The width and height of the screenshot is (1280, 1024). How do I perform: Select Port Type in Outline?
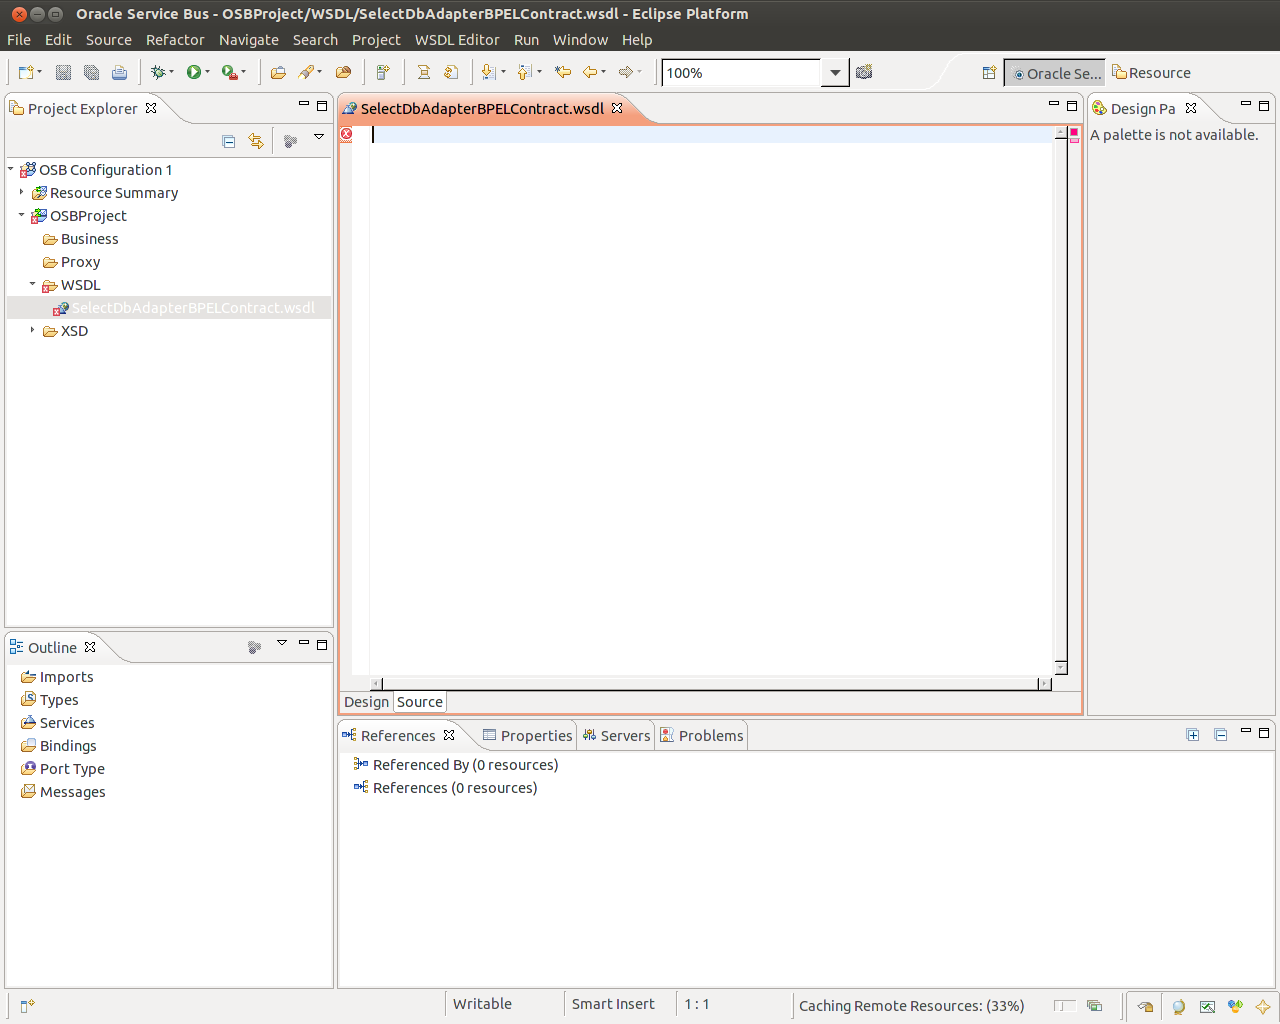click(x=72, y=768)
